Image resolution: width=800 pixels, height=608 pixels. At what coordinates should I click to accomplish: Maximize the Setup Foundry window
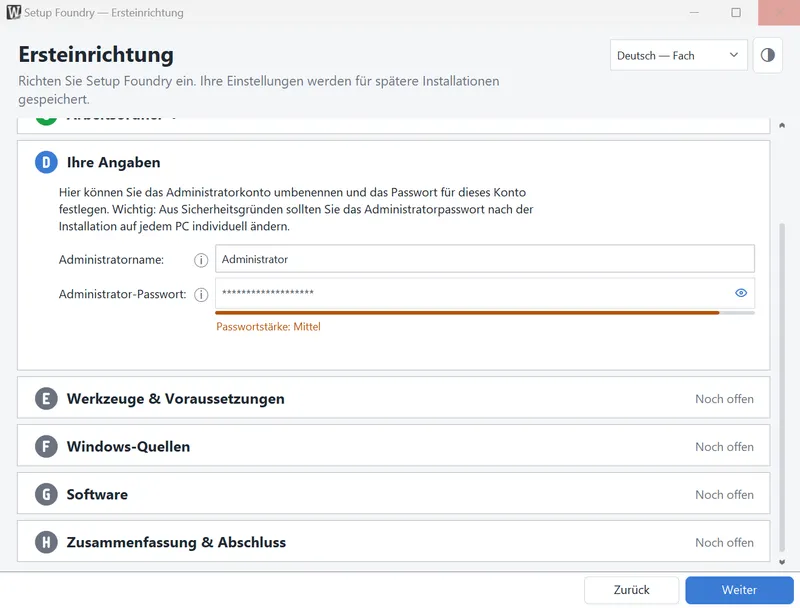736,12
